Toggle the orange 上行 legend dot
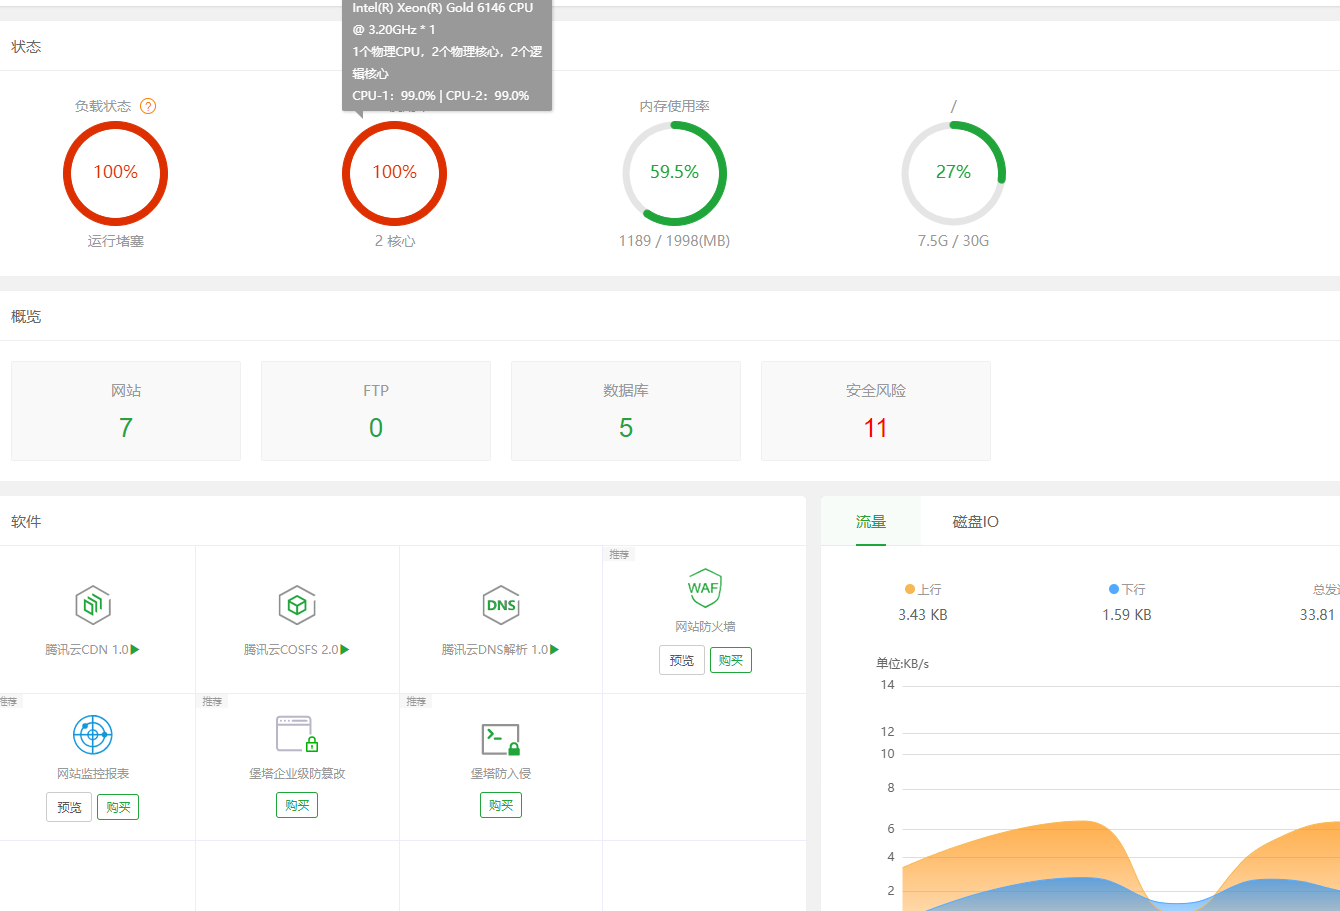1340x911 pixels. click(910, 590)
